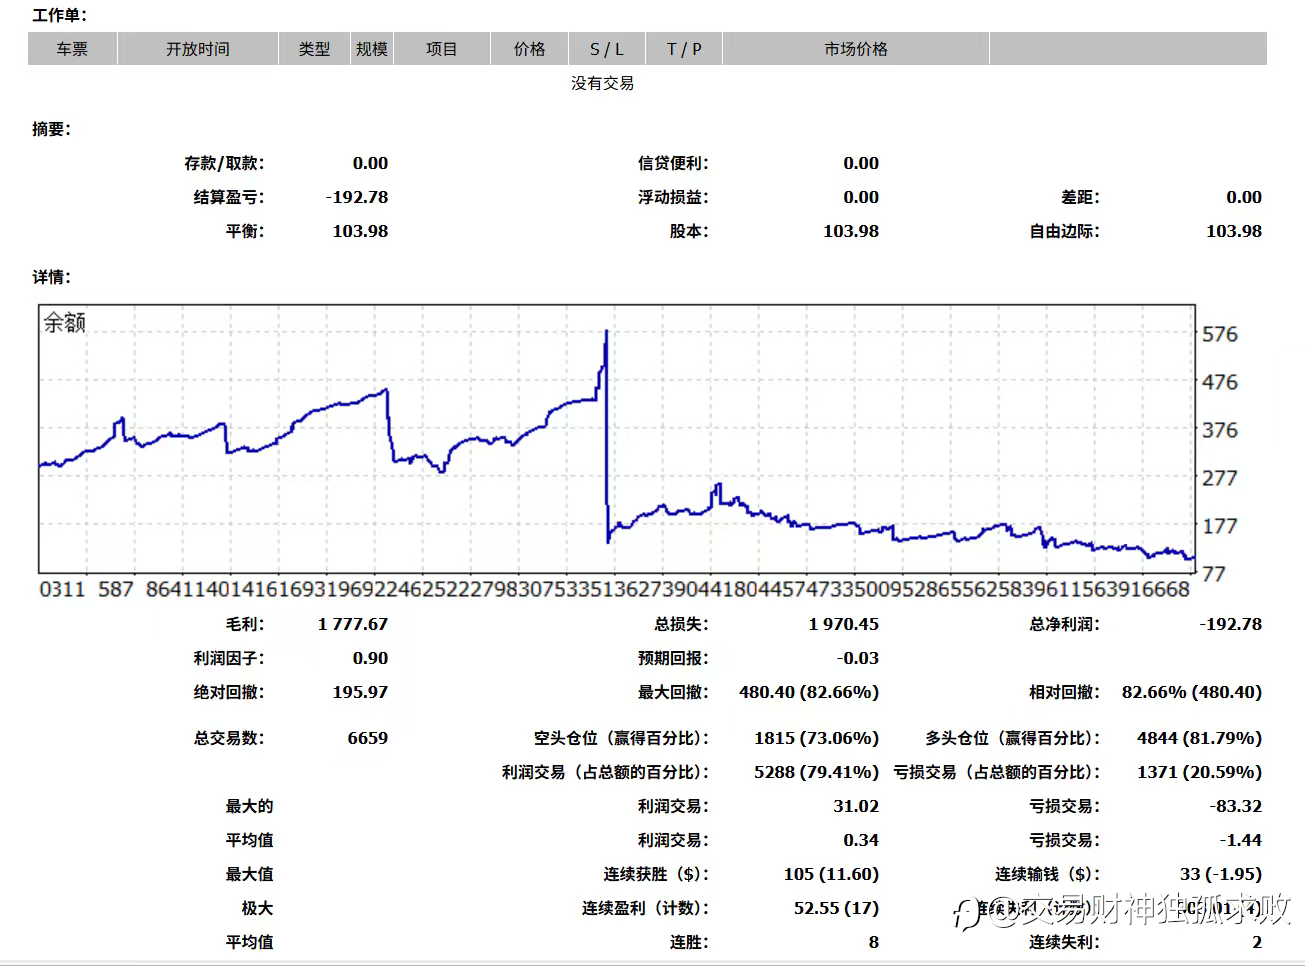Select the 结算盈亏 value -192.78
The width and height of the screenshot is (1305, 966).
357,197
